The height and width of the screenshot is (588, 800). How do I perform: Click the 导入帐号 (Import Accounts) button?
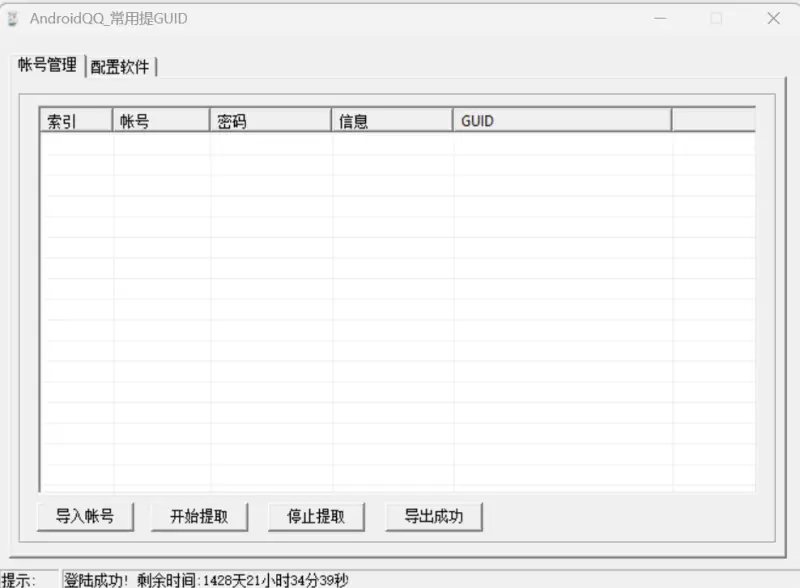coord(85,515)
